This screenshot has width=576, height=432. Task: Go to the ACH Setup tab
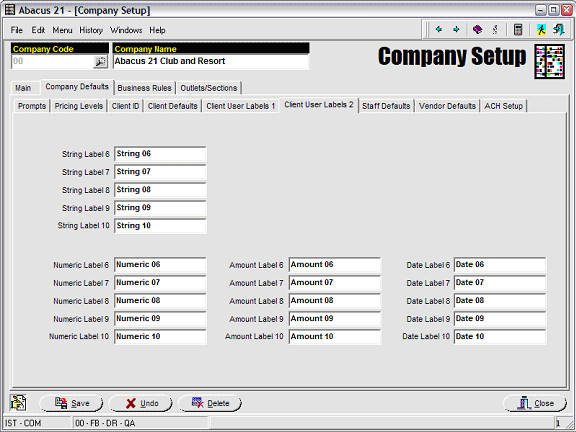503,106
